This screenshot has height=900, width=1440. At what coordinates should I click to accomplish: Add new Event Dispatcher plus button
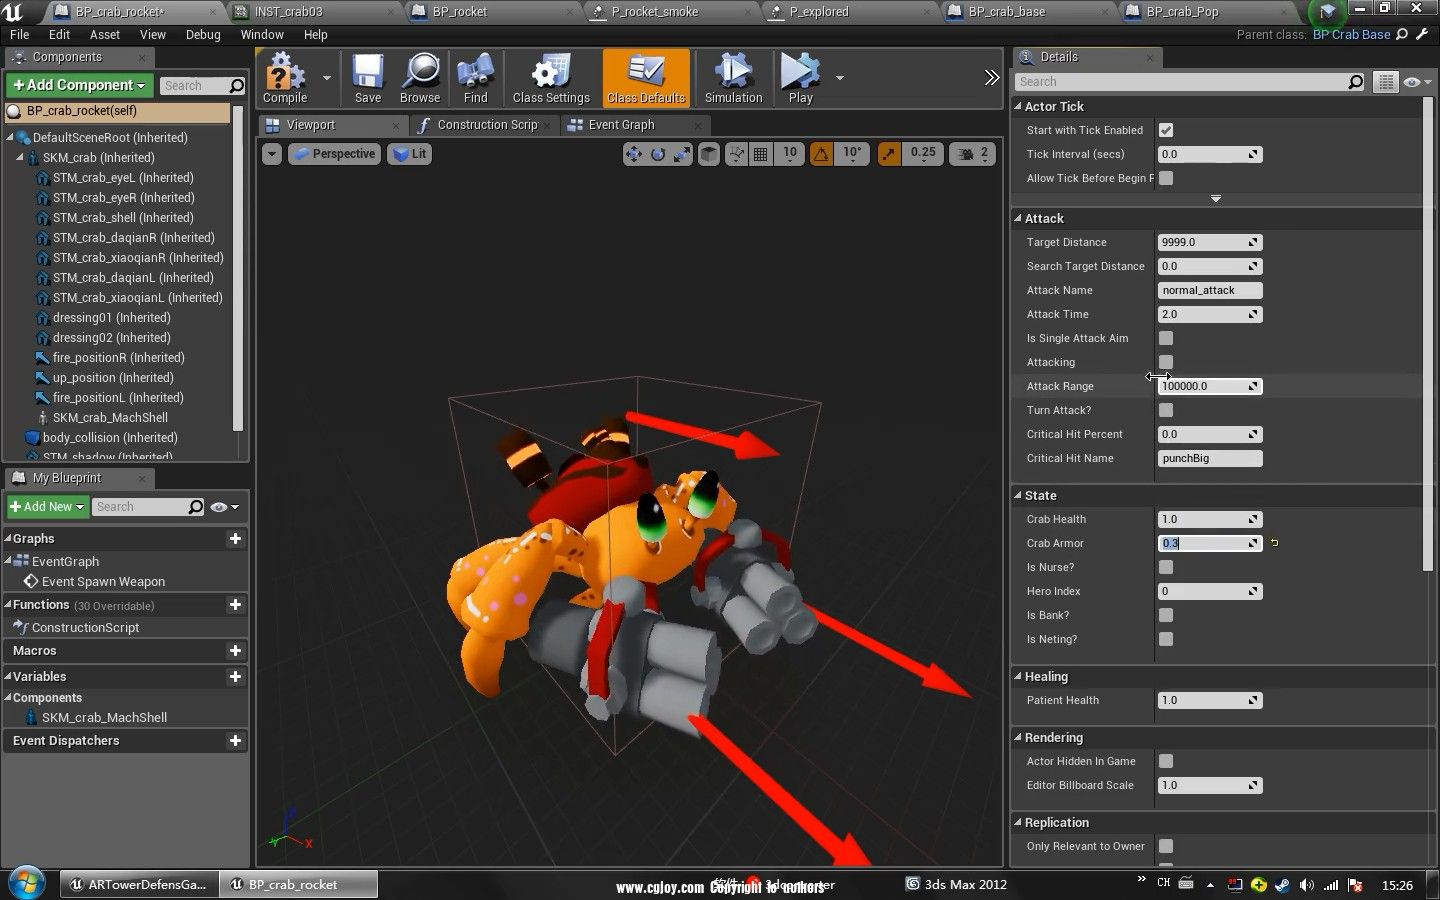tap(235, 741)
